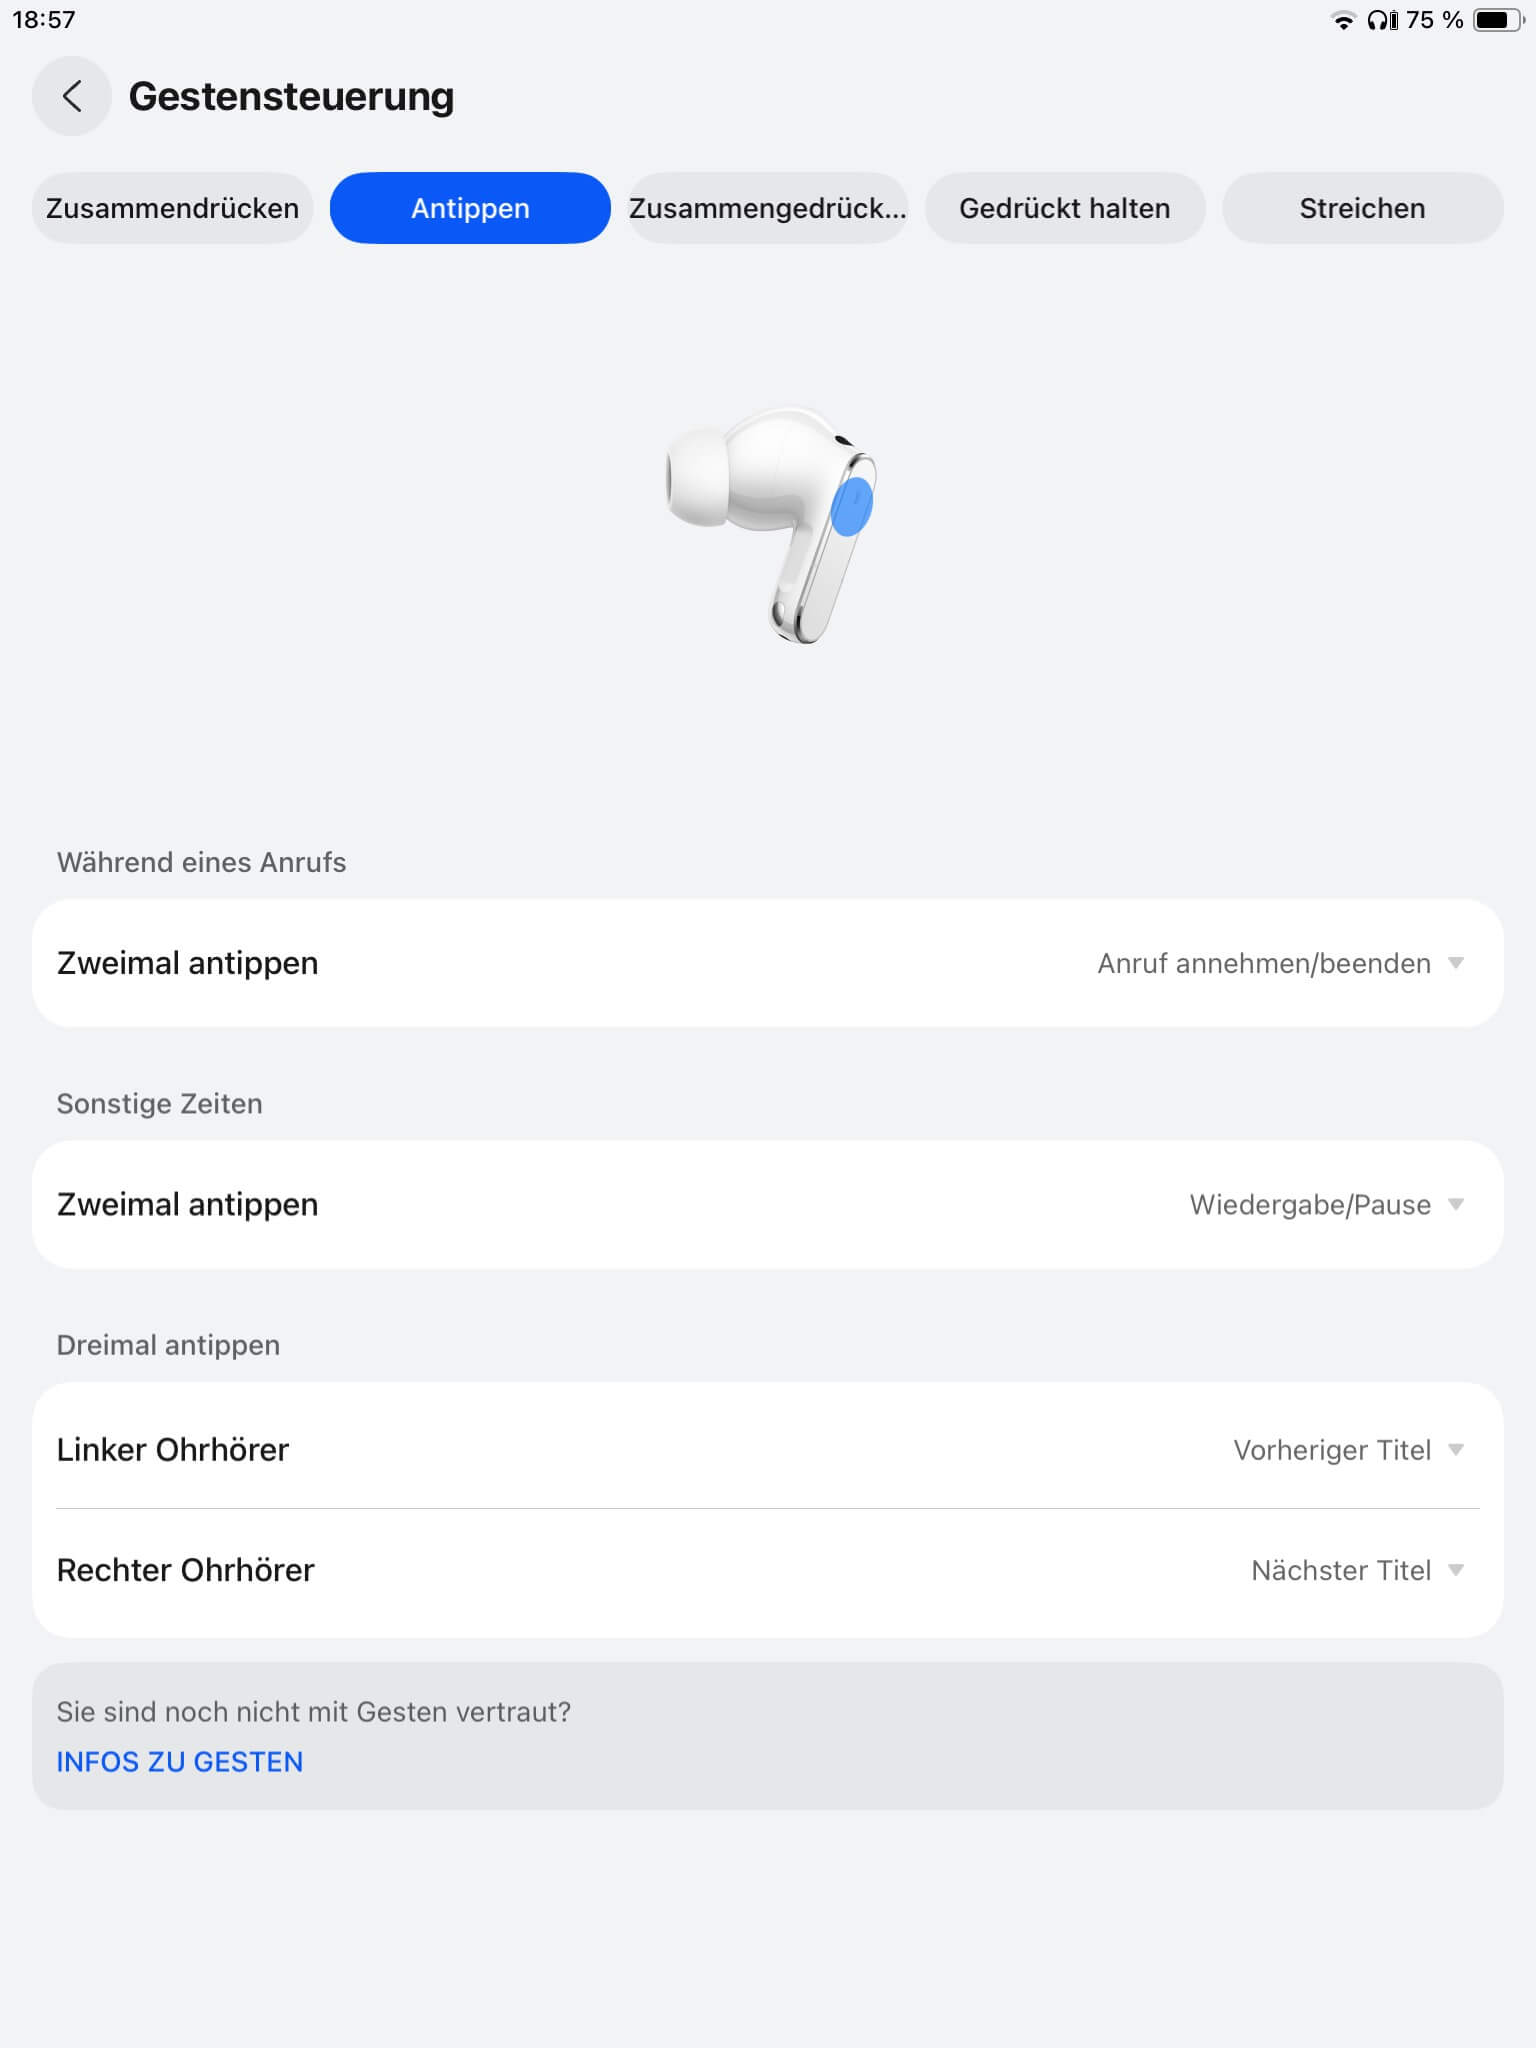Tap the headphones status bar icon
The width and height of the screenshot is (1536, 2048).
point(1382,21)
